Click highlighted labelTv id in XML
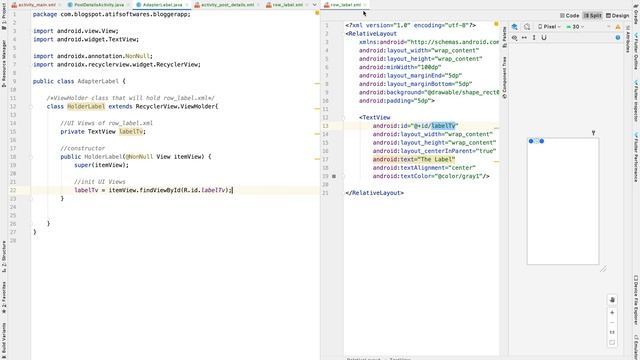 pos(443,126)
